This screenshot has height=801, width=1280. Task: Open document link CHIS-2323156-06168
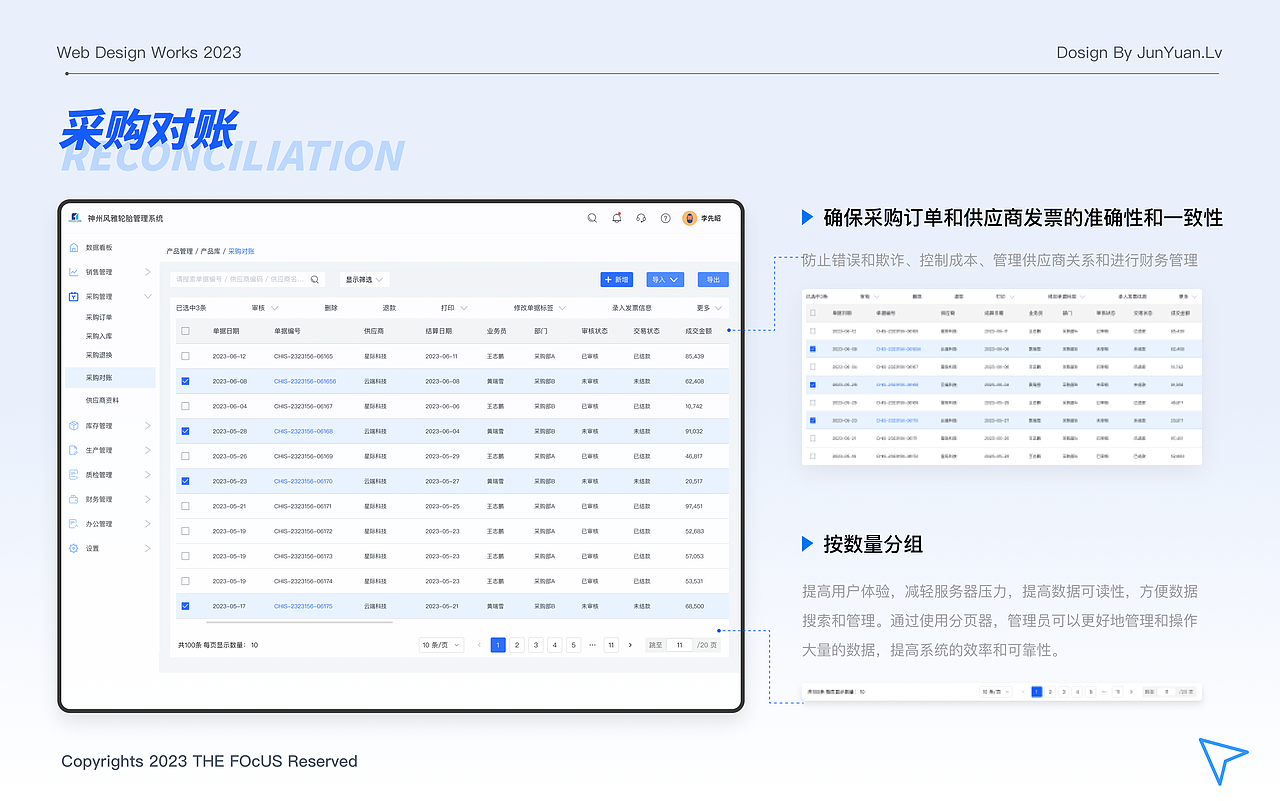point(303,431)
